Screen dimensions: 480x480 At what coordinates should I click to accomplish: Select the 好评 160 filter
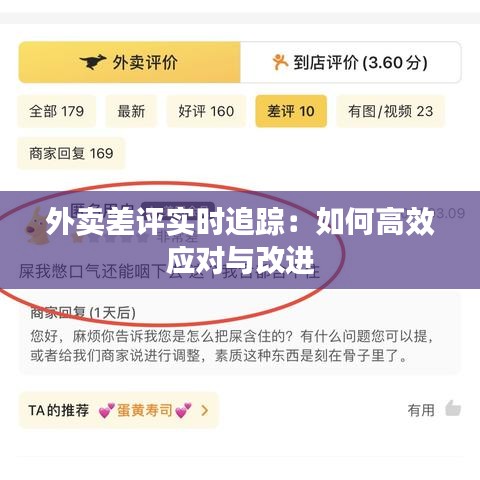(206, 111)
